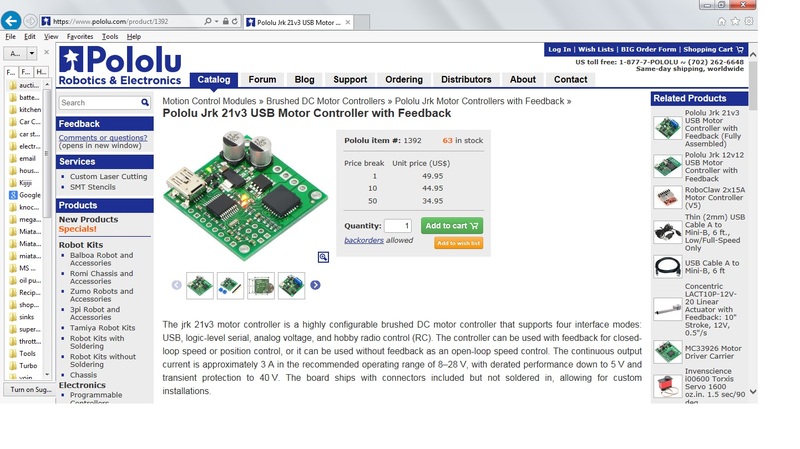Click the zoom magnifier icon on product image
The width and height of the screenshot is (800, 449).
pos(323,257)
